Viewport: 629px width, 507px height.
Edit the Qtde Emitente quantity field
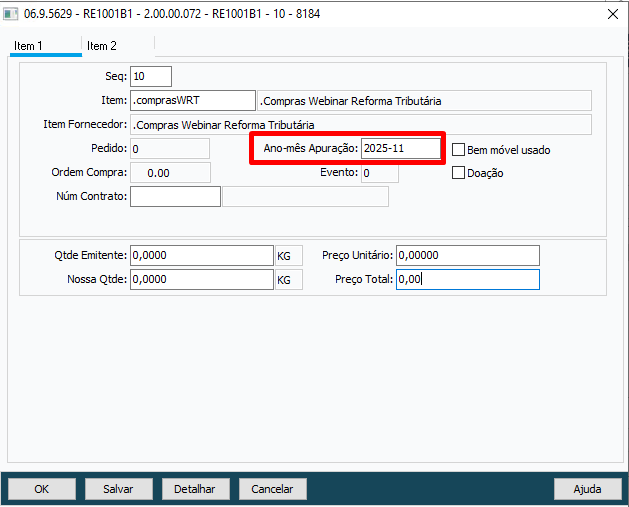(x=202, y=256)
